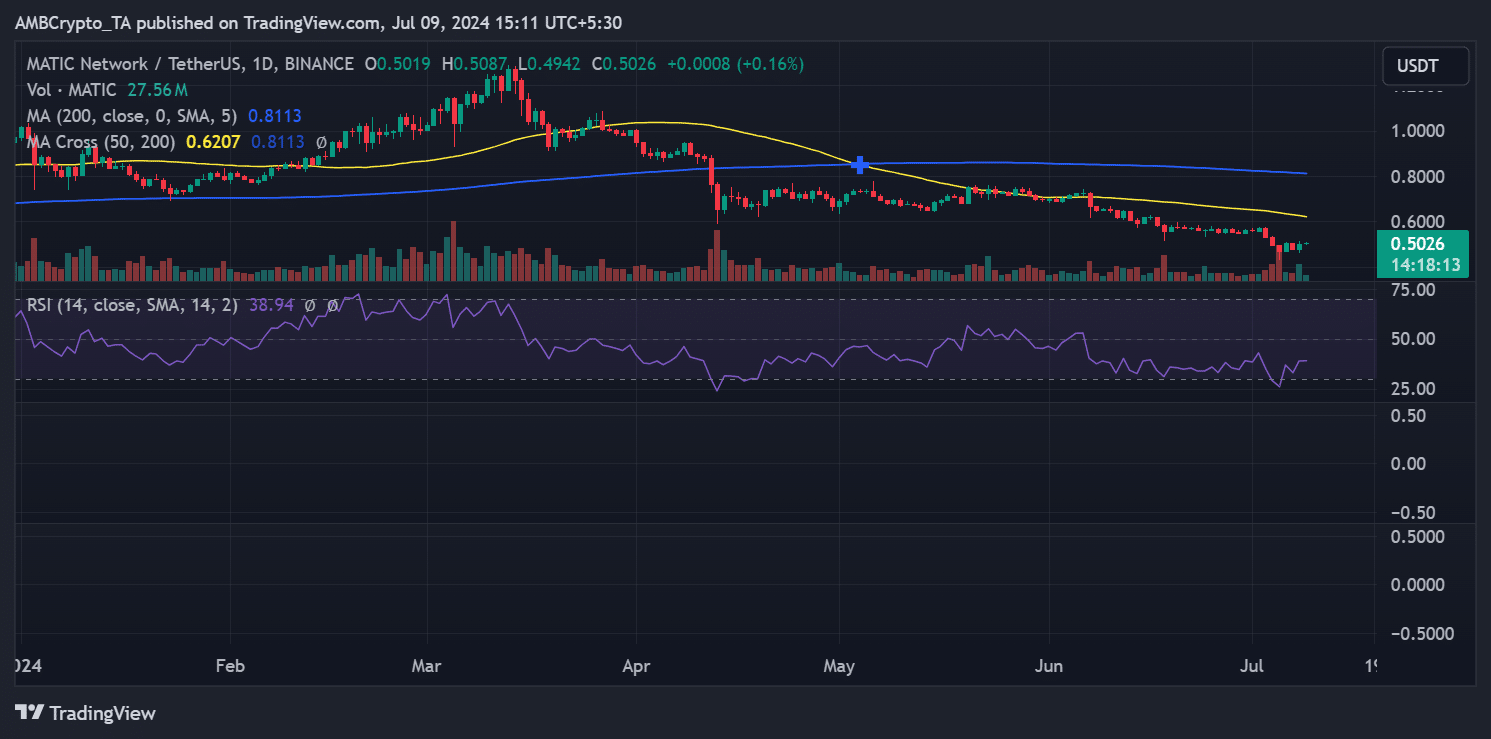This screenshot has width=1491, height=739.
Task: Click the 75.00 RSI axis label
Action: coord(1411,290)
